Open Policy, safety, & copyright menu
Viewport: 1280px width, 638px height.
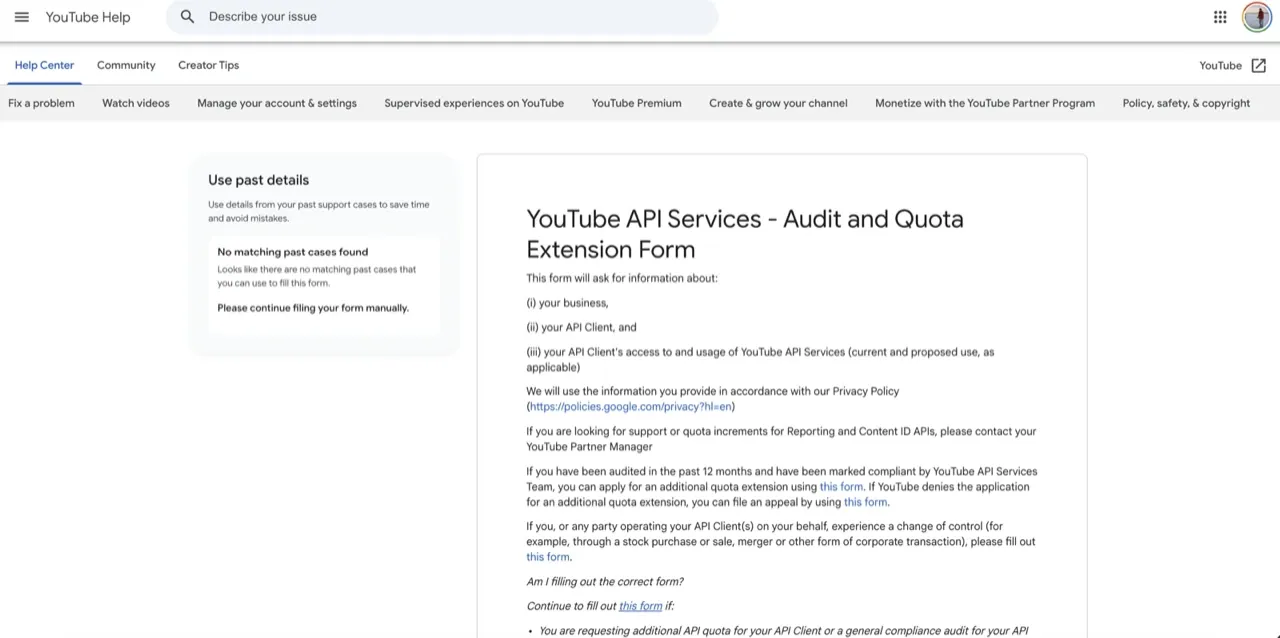click(1186, 103)
